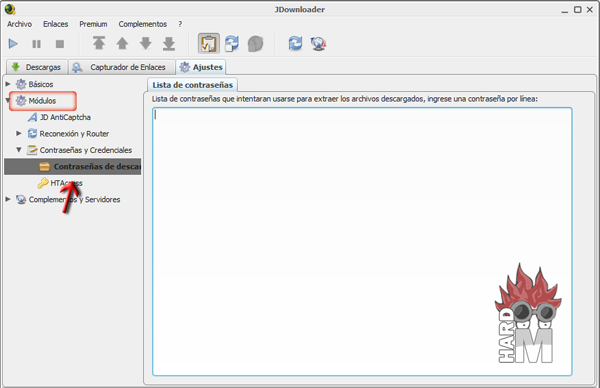Screen dimensions: 600x388
Task: Select Básicos in settings tree
Action: point(41,84)
